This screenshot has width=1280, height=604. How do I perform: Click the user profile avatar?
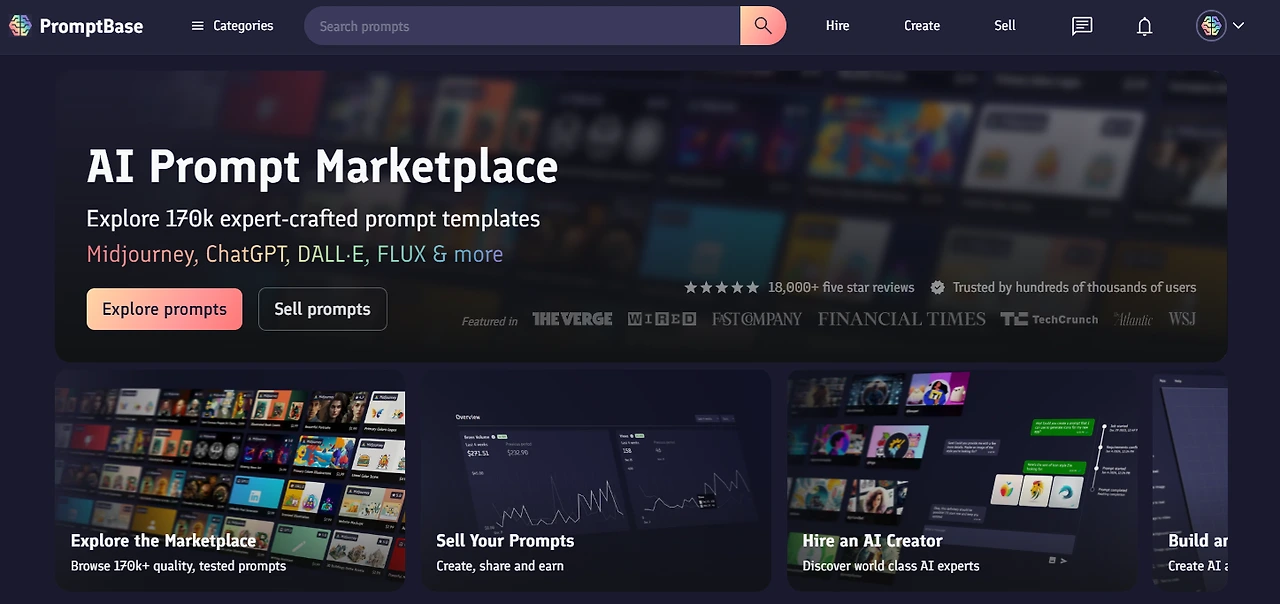pyautogui.click(x=1211, y=26)
